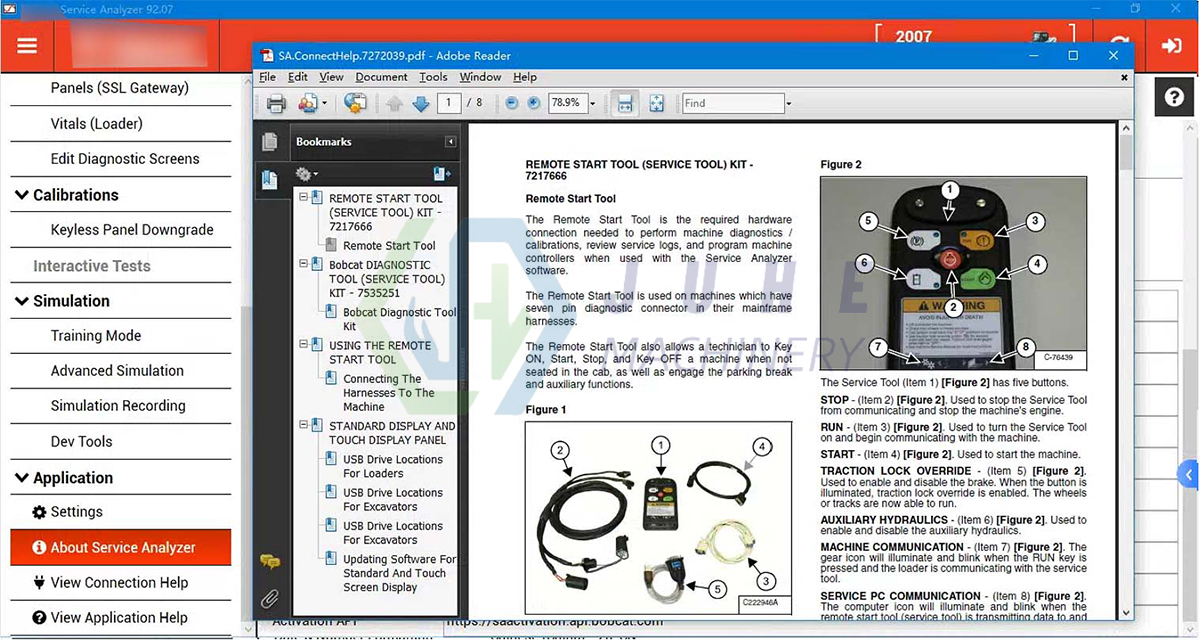Viewport: 1200px width, 640px height.
Task: Open the zoom percentage dropdown
Action: 591,103
